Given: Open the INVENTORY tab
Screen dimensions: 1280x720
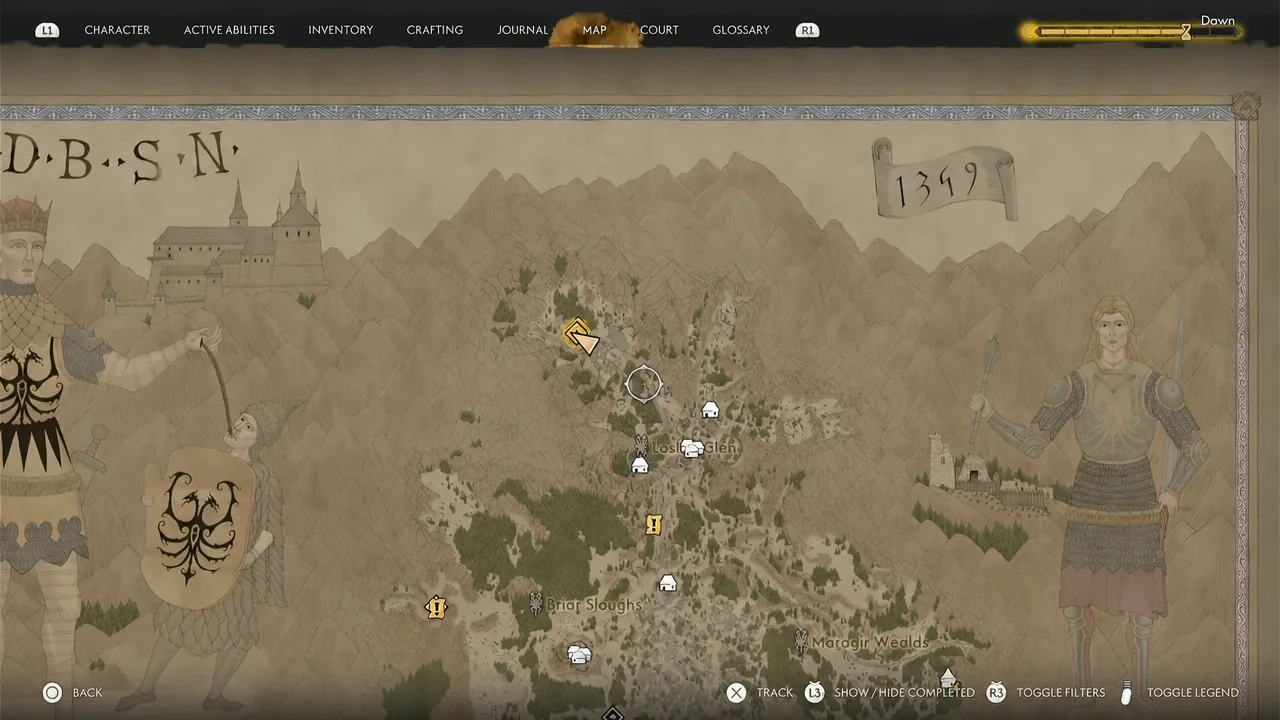Looking at the screenshot, I should coord(340,31).
